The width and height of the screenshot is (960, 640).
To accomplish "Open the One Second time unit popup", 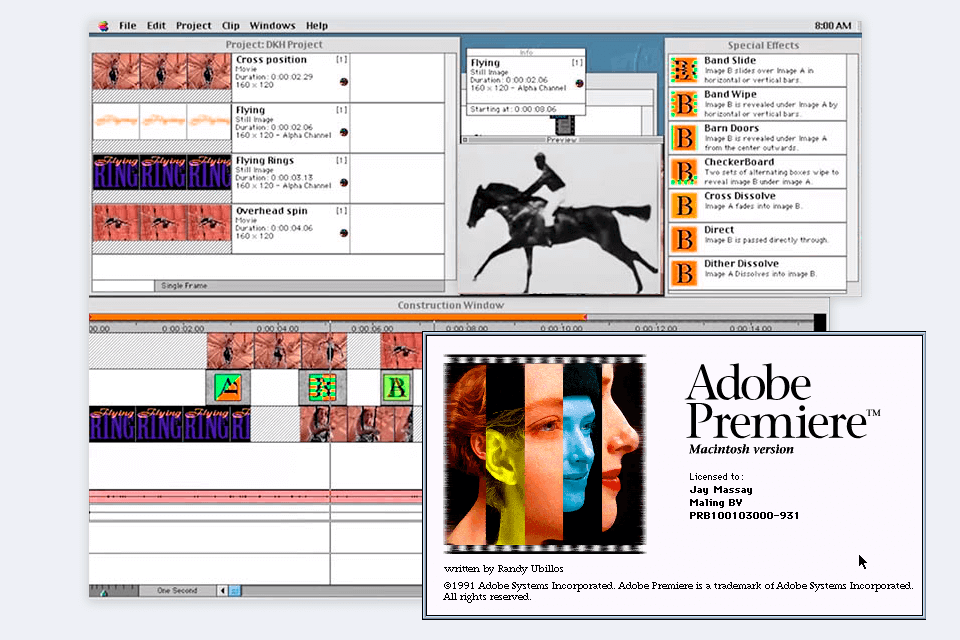I will [180, 590].
